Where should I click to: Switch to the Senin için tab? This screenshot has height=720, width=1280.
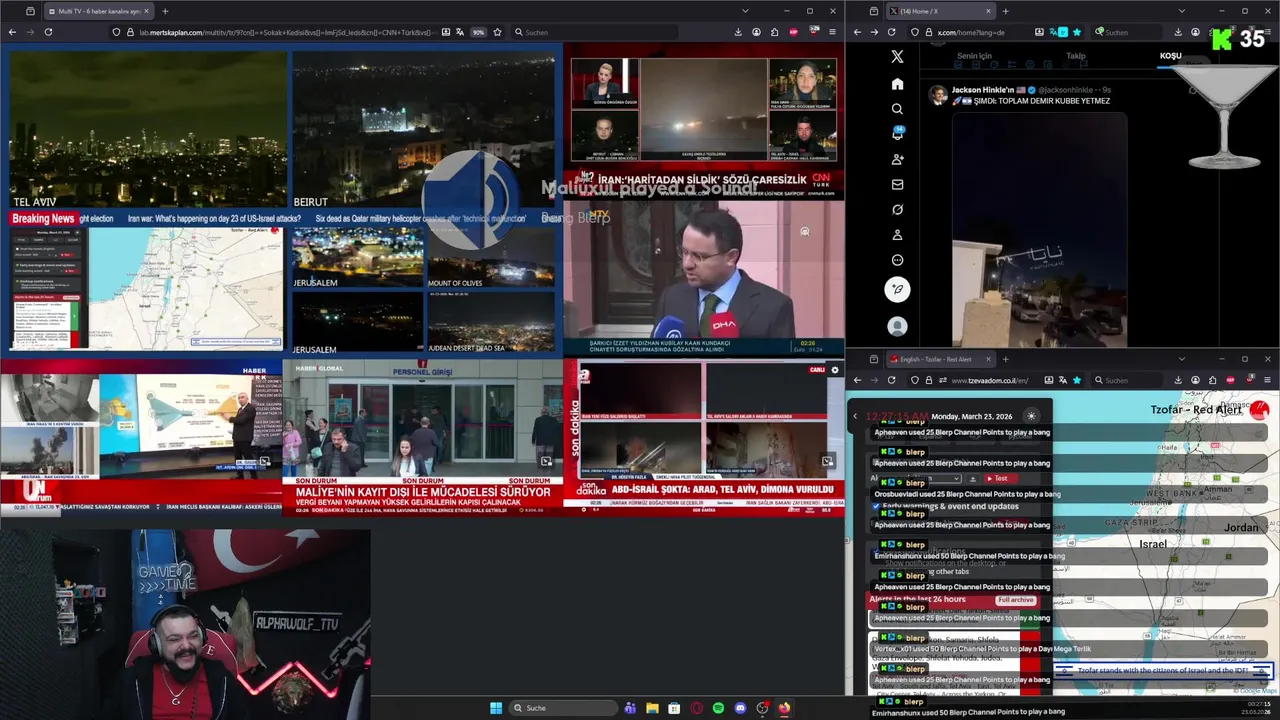[x=974, y=56]
